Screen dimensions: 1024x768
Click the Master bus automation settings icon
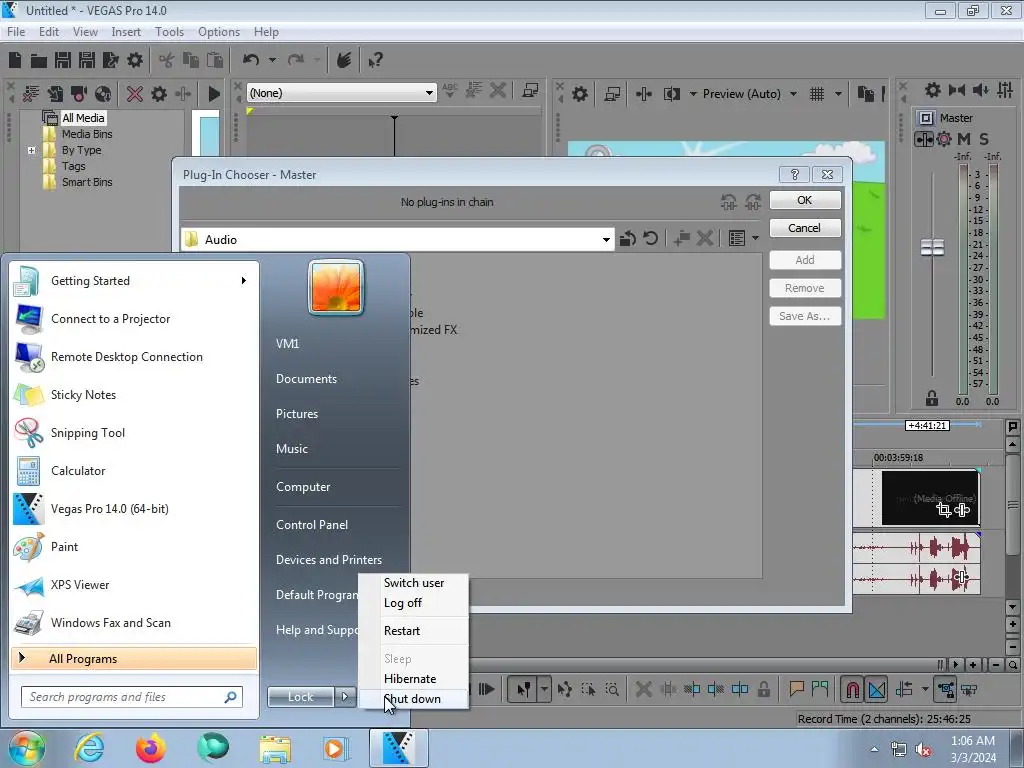[x=944, y=139]
